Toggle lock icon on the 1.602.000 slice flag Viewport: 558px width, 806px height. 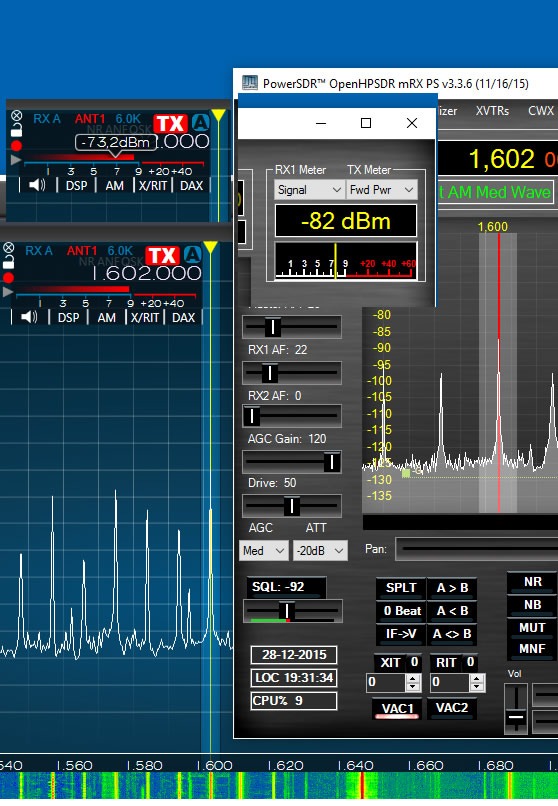[x=8, y=262]
